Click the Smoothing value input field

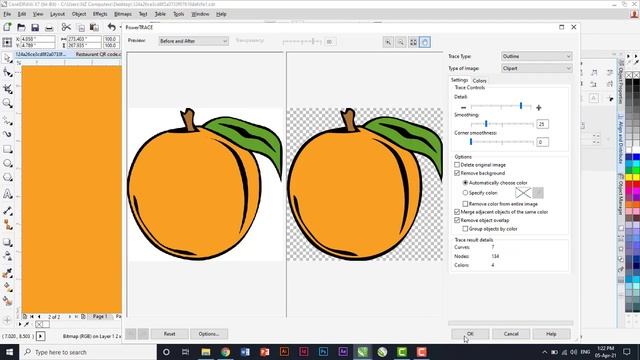(542, 124)
